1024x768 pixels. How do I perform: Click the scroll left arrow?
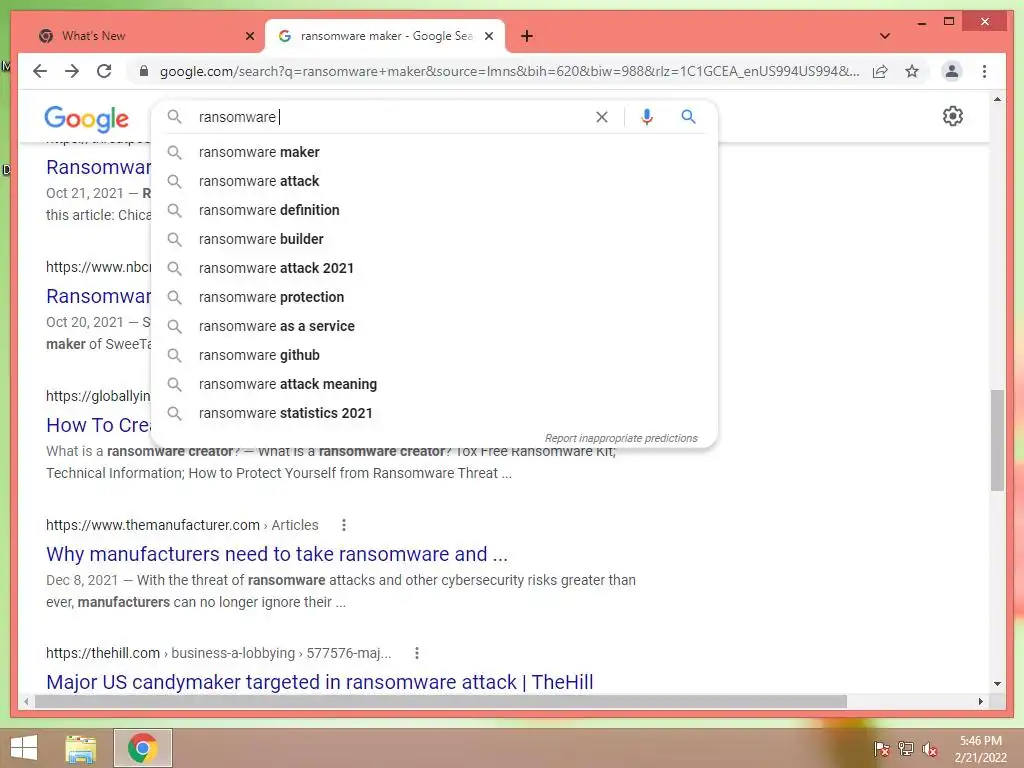26,701
